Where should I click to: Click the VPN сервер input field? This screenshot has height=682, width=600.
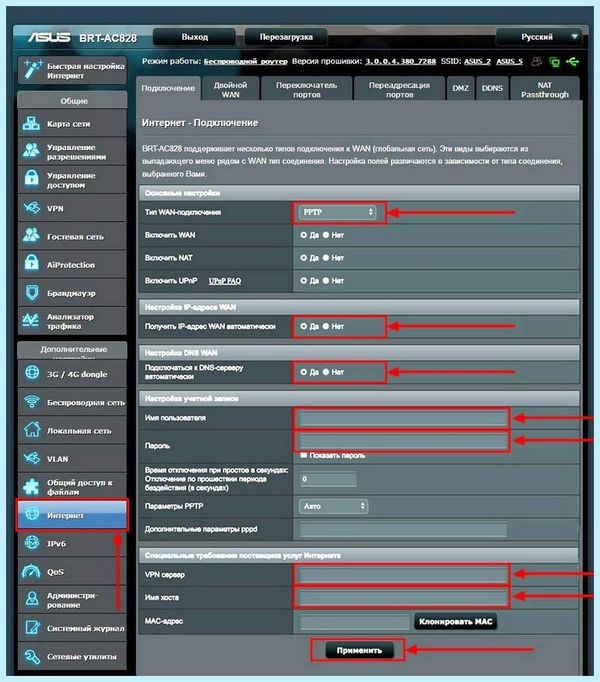[403, 575]
